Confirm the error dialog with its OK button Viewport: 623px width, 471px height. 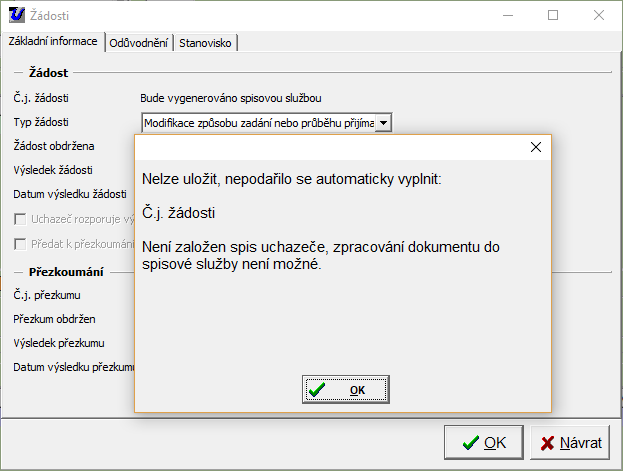pos(345,389)
